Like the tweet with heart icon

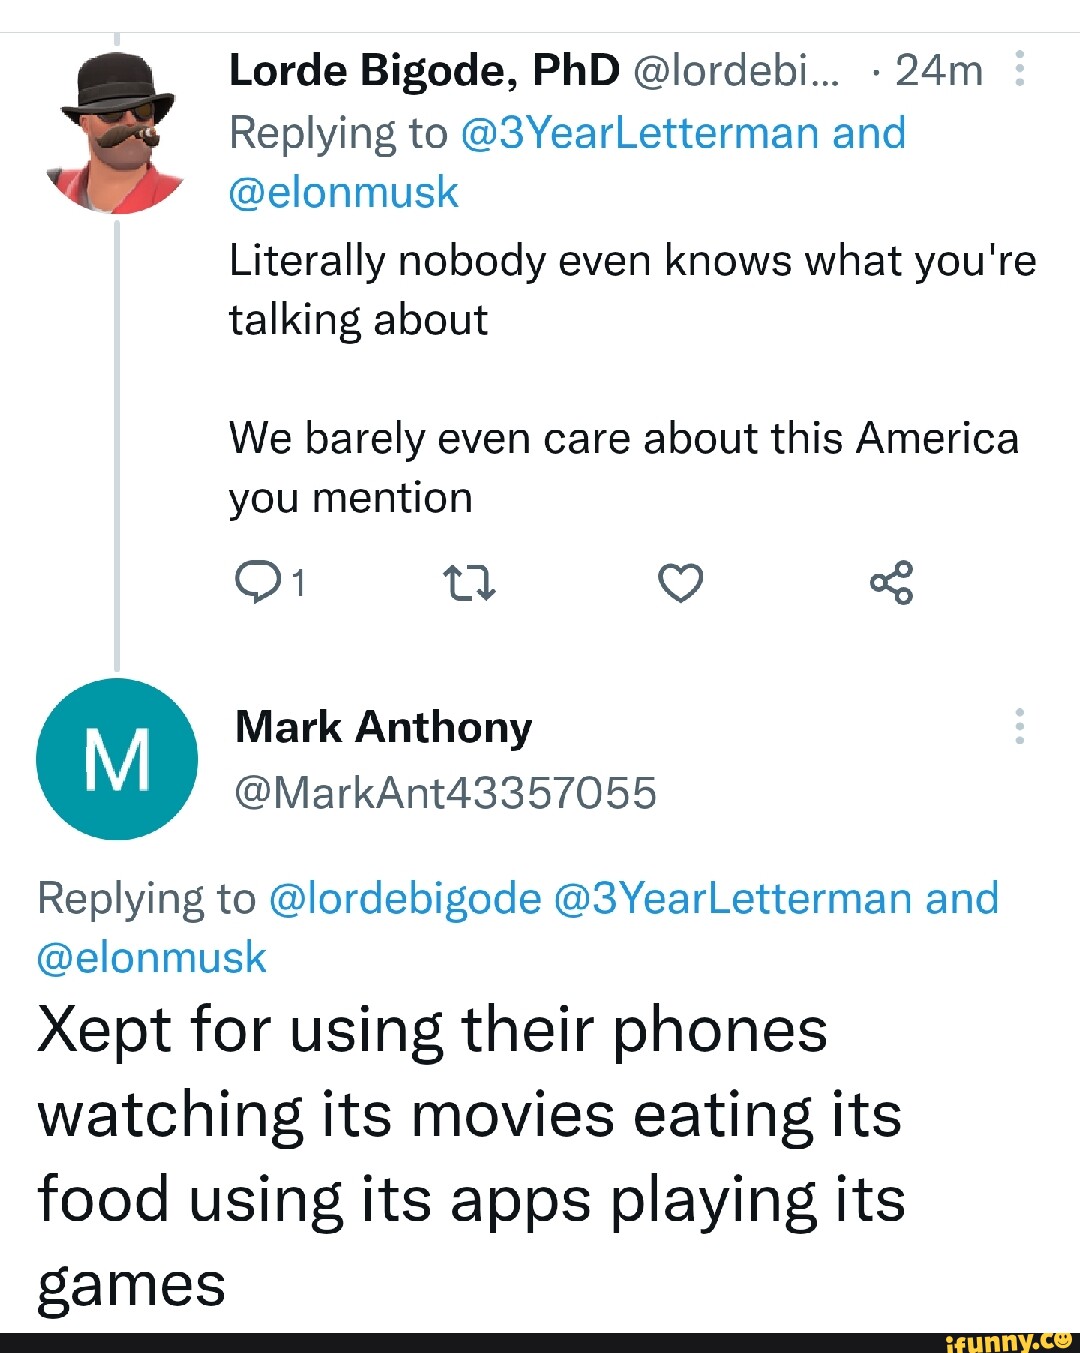[681, 582]
